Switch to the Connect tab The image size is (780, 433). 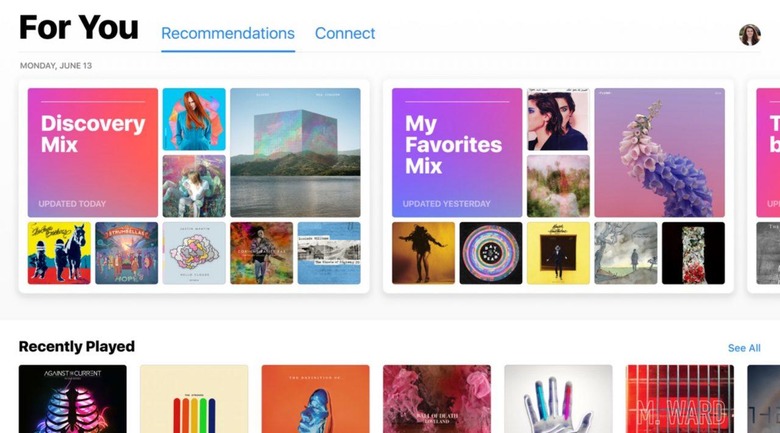tap(345, 33)
